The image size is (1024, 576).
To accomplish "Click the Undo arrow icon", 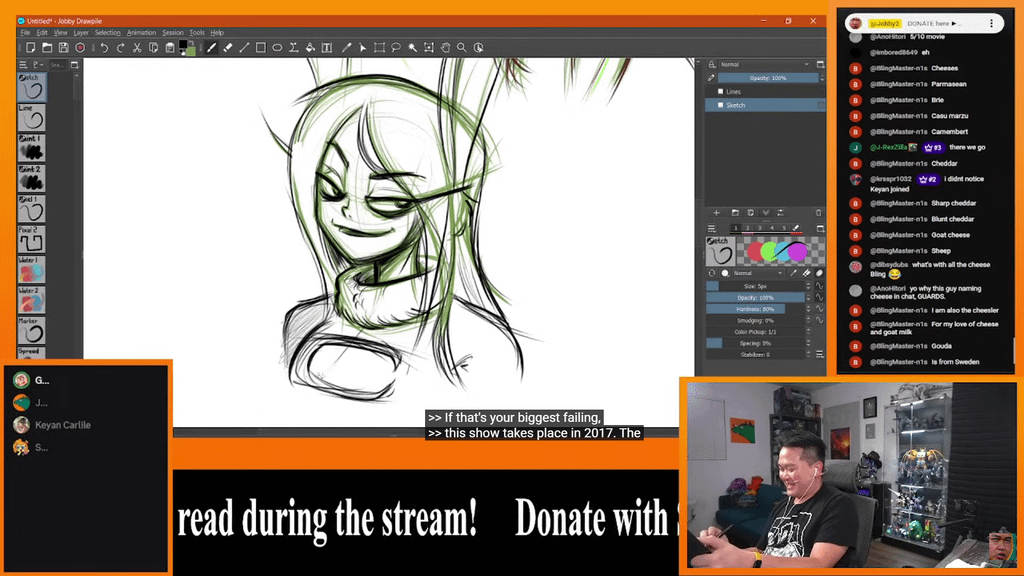I will pyautogui.click(x=104, y=48).
